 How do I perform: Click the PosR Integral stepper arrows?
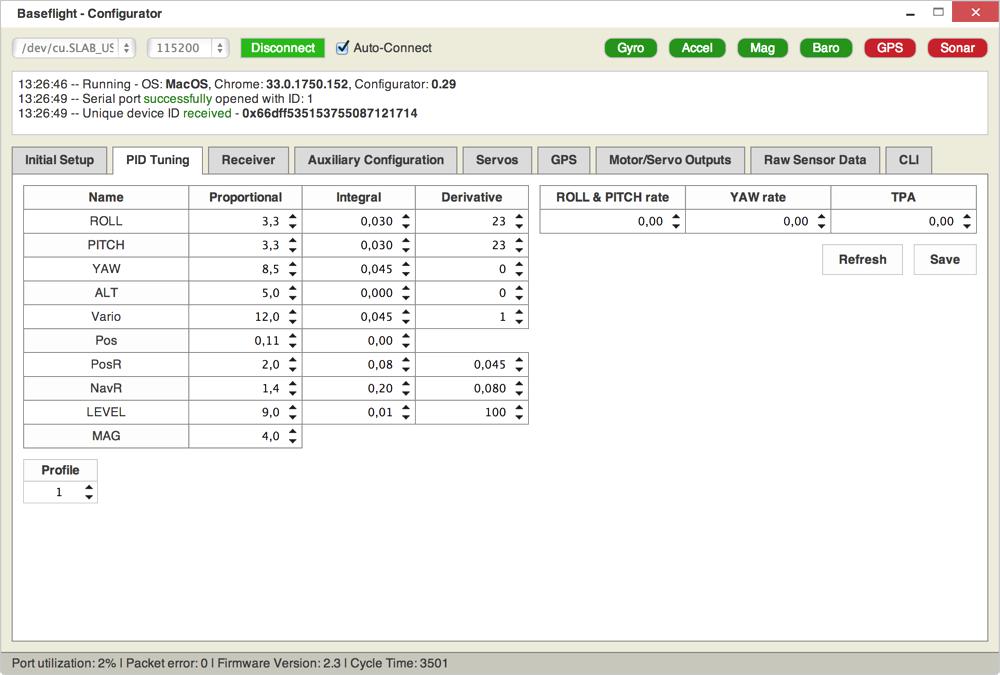pyautogui.click(x=406, y=364)
